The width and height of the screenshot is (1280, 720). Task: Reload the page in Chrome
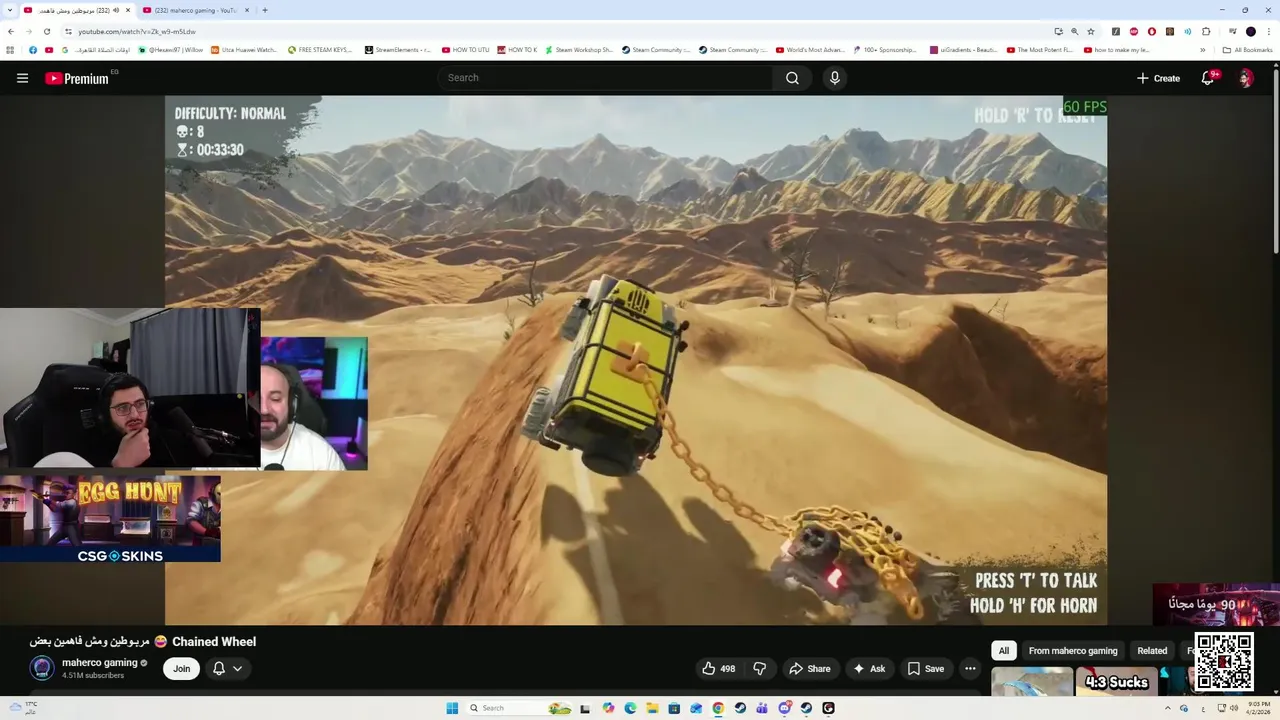pos(47,31)
